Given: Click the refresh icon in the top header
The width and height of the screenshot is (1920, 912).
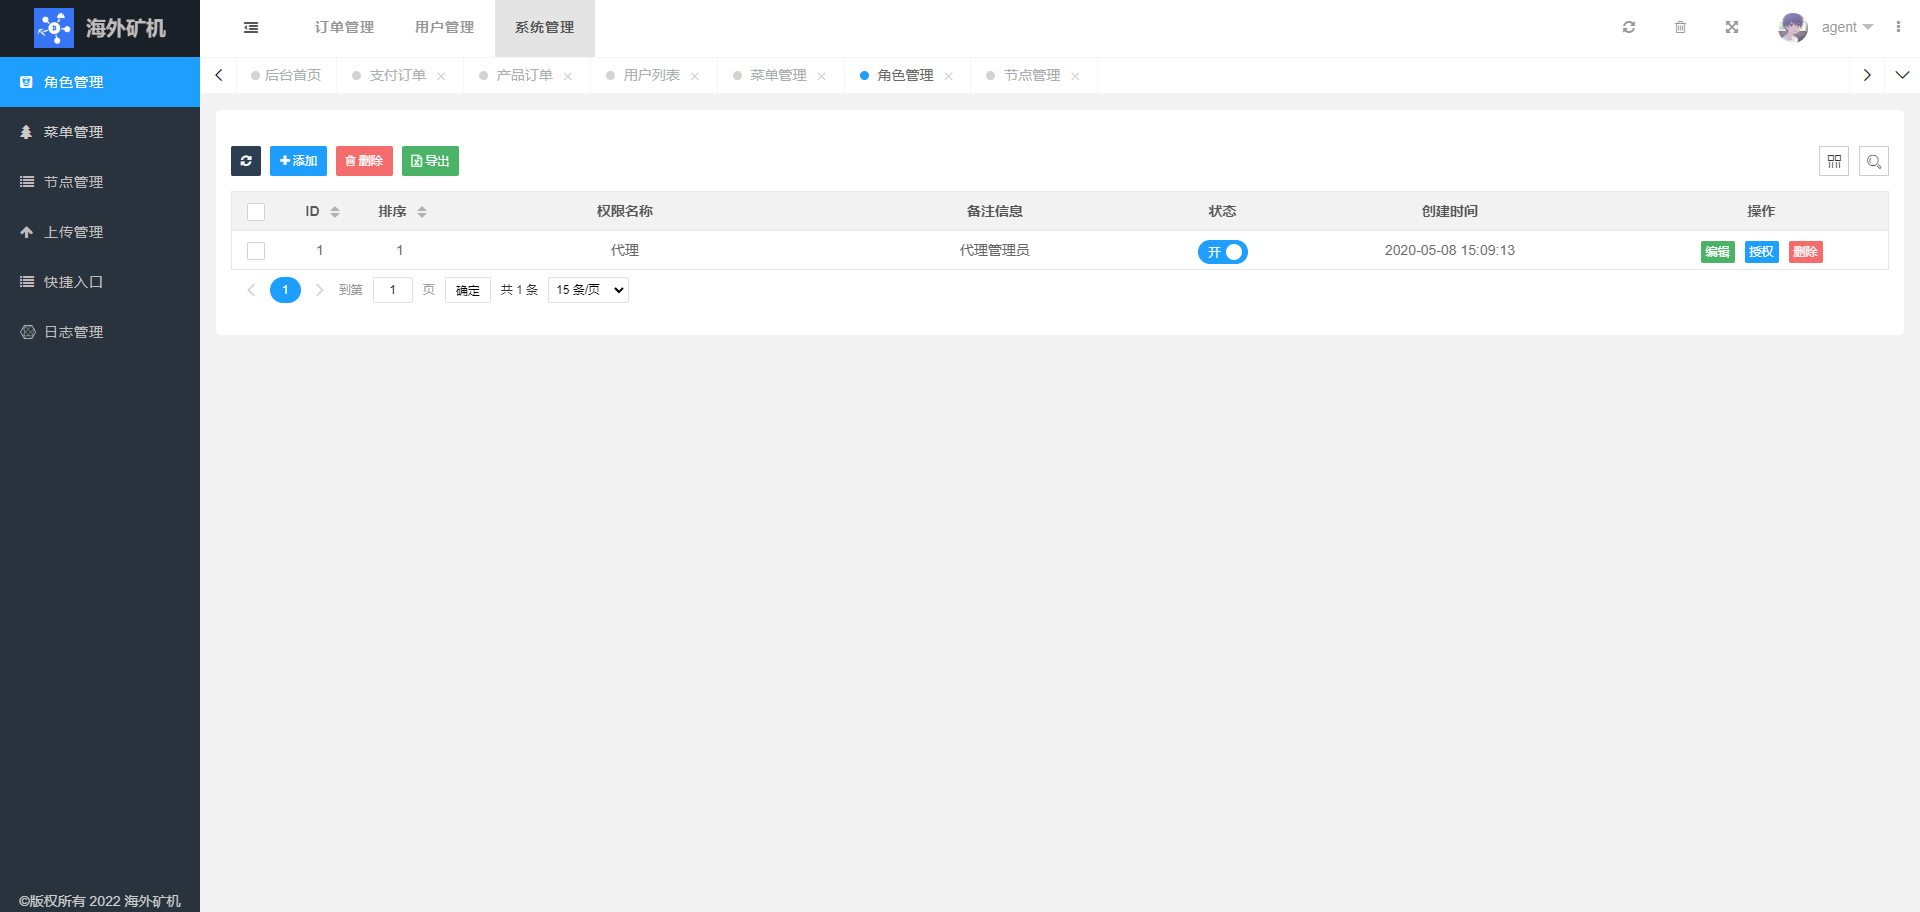Looking at the screenshot, I should point(1629,27).
